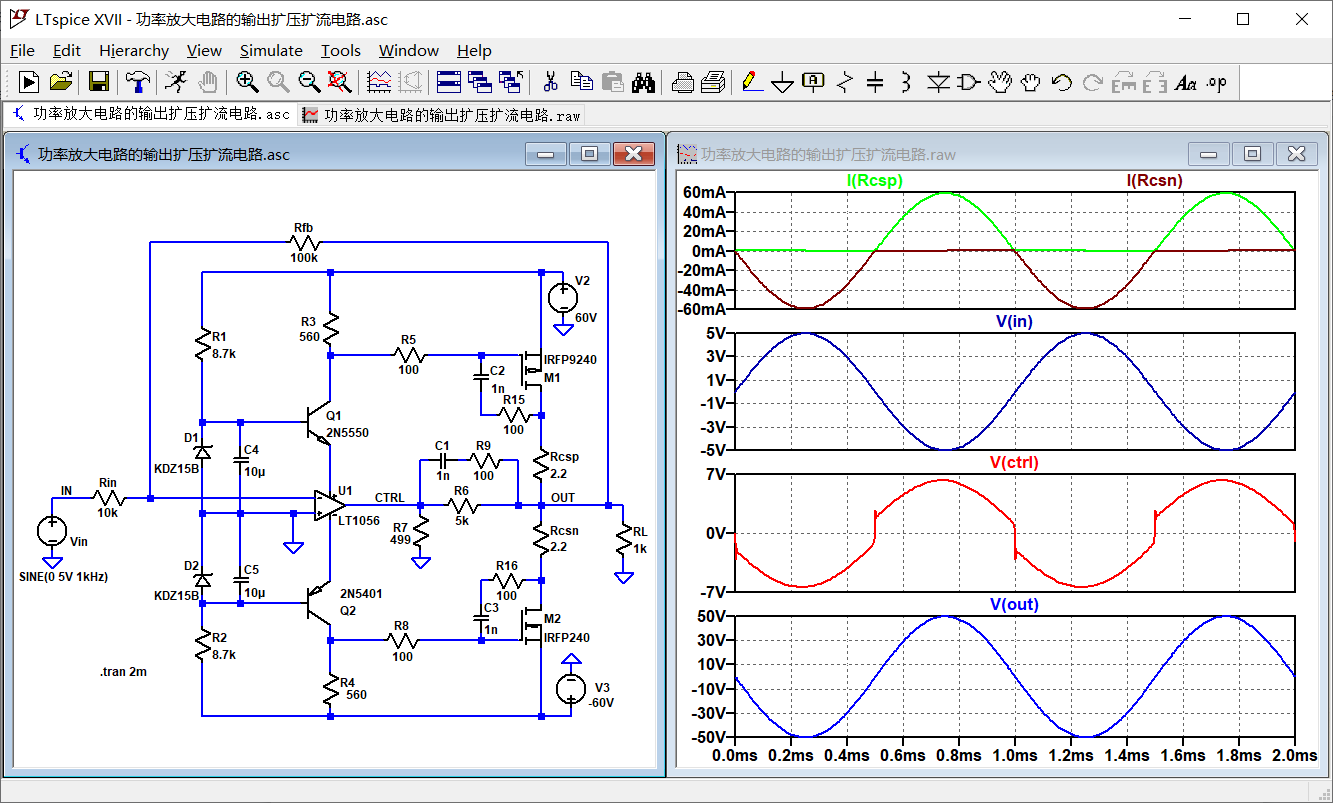Click the V(ctrl) trace label
1333x803 pixels.
click(1014, 462)
